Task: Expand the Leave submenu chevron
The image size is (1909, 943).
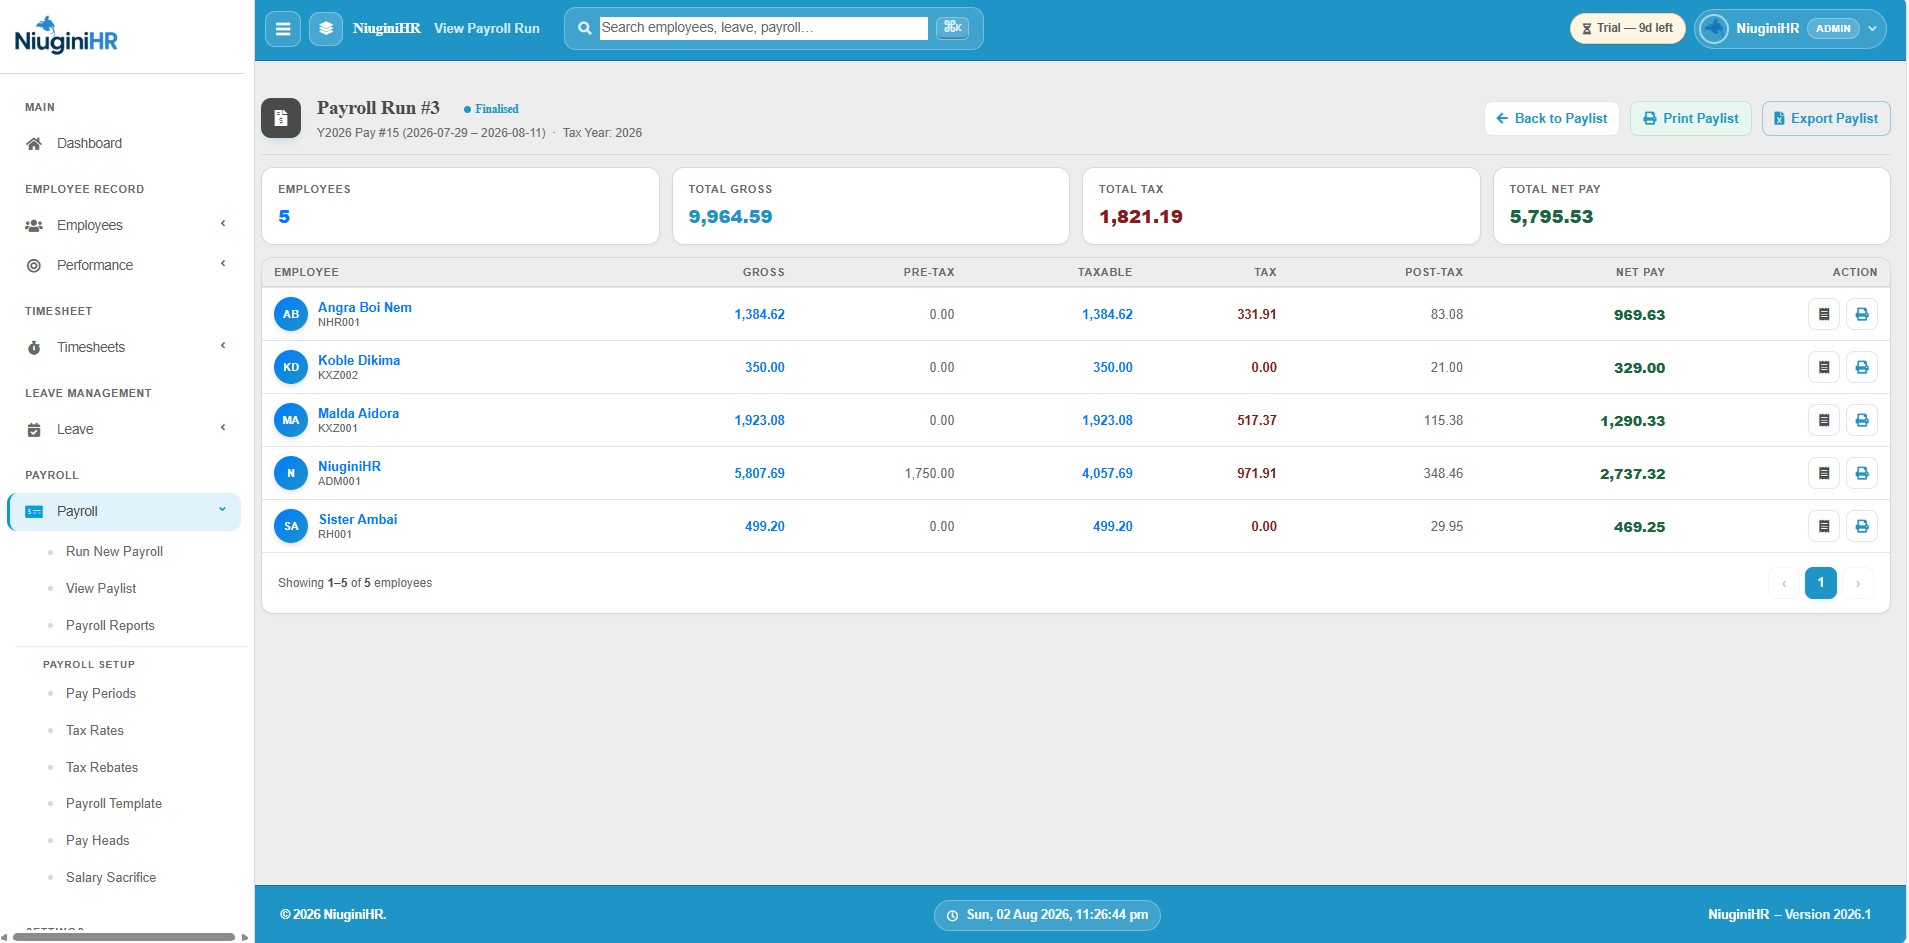Action: click(223, 428)
